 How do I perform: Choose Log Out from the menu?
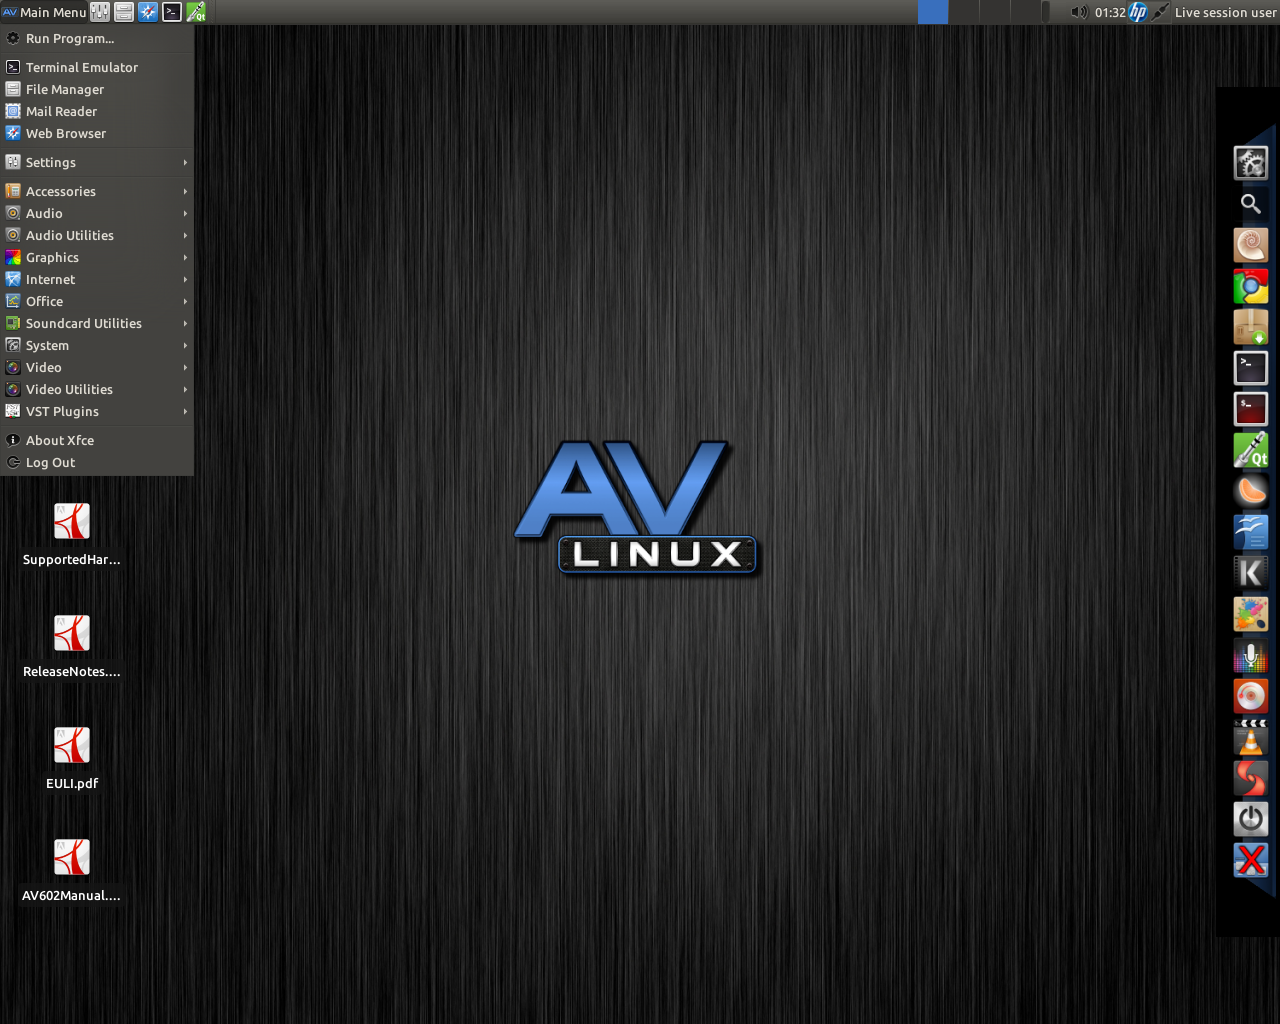coord(97,462)
